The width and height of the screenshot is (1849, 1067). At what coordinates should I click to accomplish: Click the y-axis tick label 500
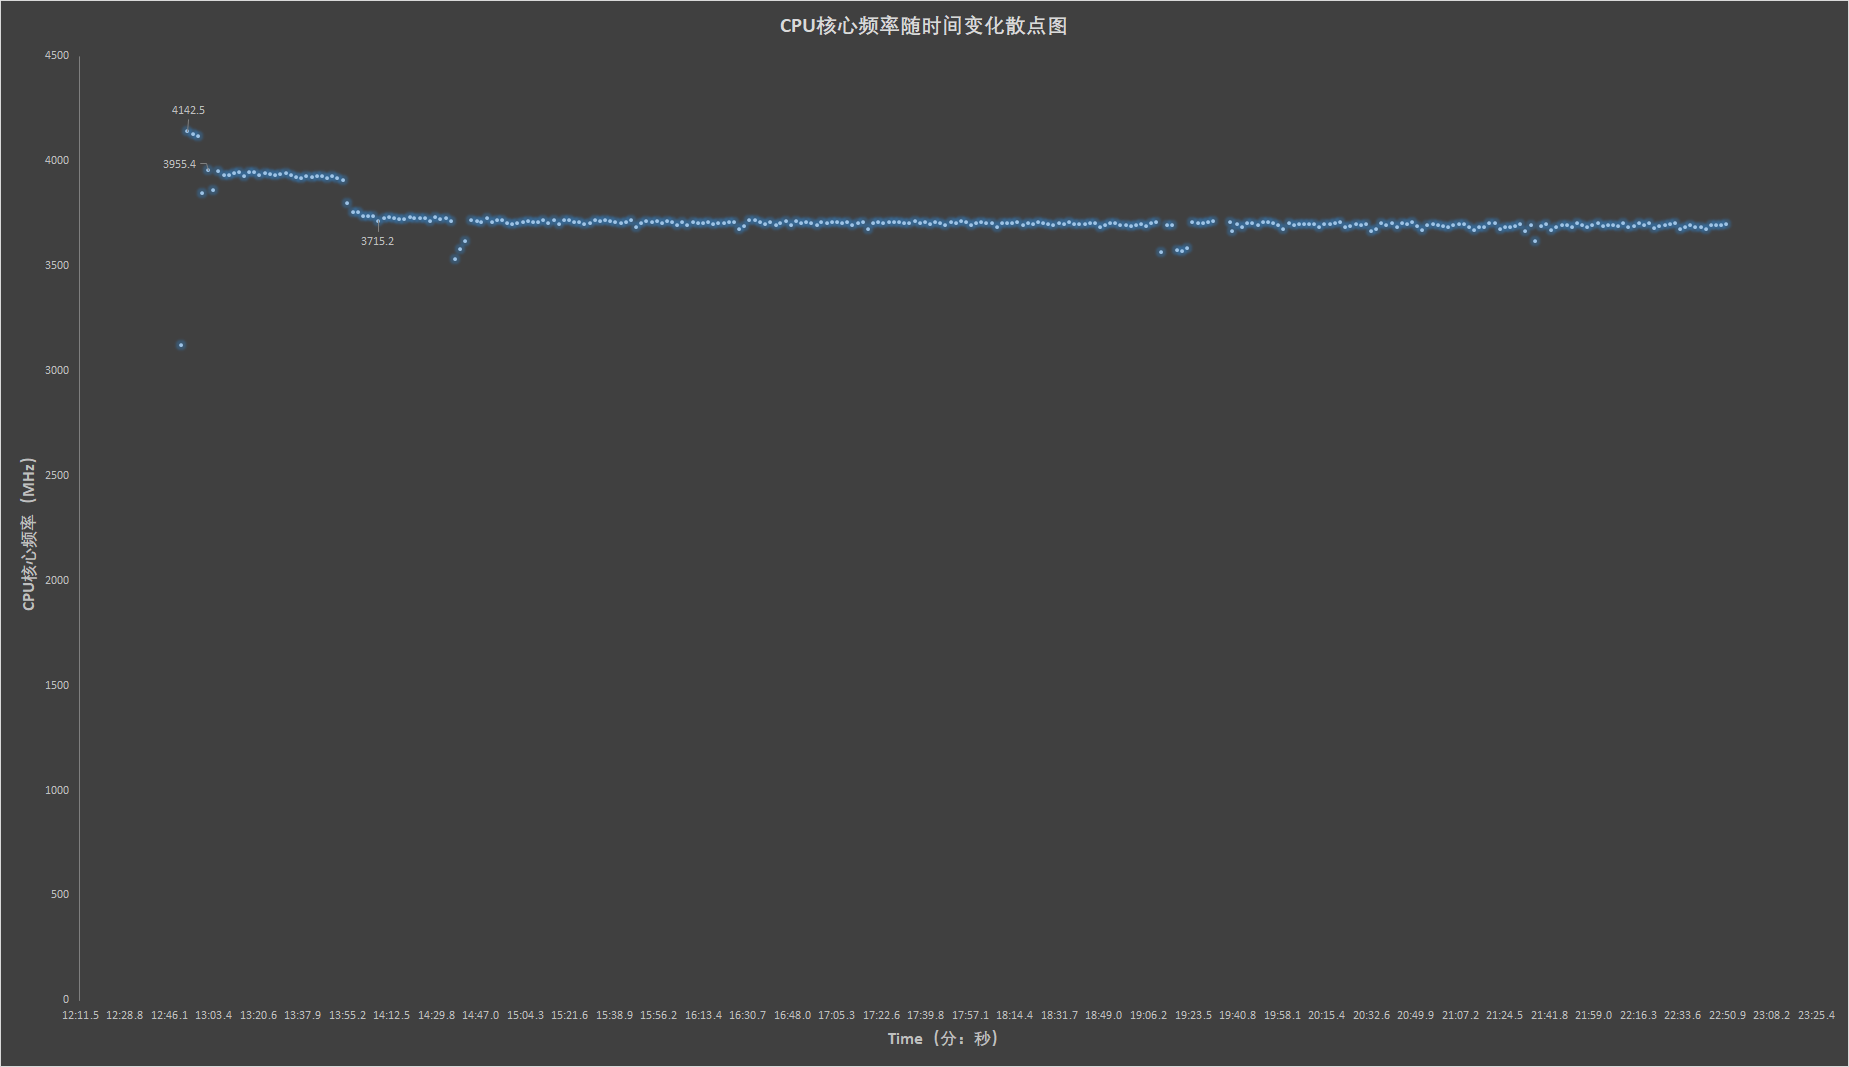point(60,894)
